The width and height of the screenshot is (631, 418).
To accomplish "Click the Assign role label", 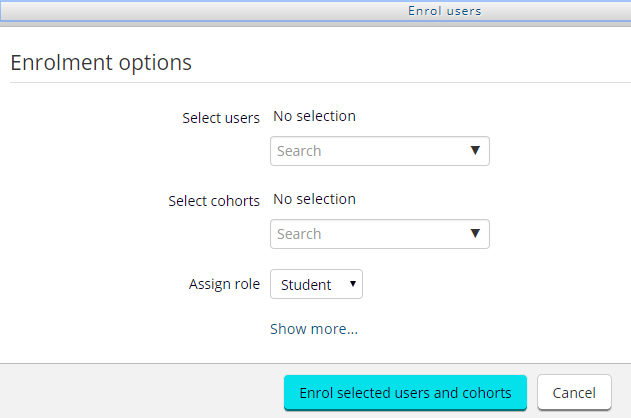I will click(224, 285).
